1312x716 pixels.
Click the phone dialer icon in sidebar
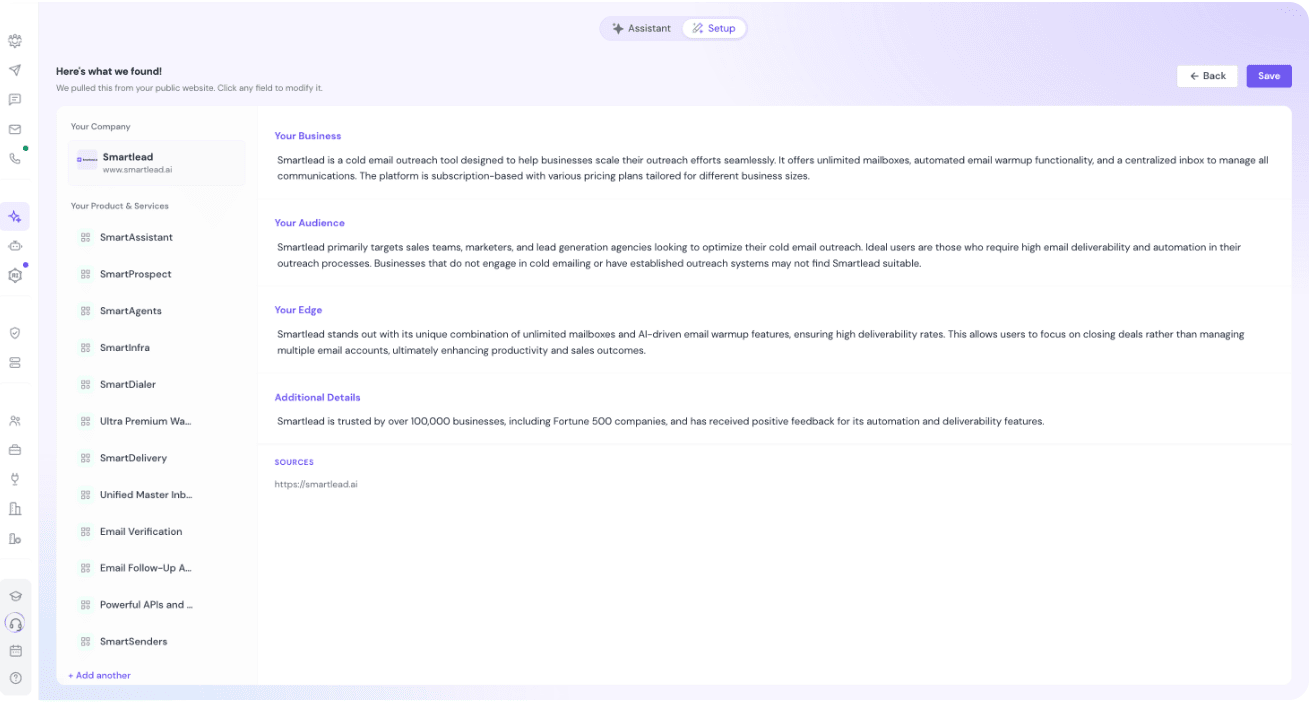tap(15, 158)
